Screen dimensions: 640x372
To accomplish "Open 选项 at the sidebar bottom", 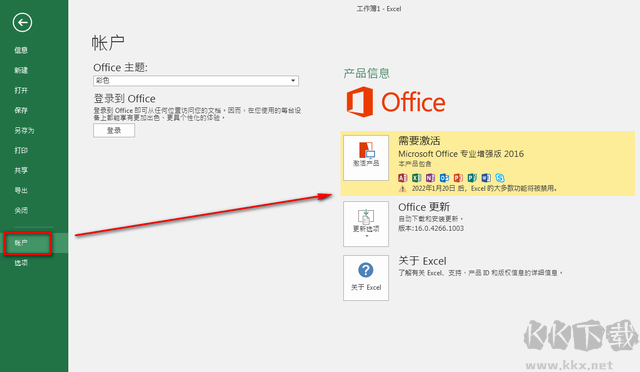I will [x=21, y=263].
